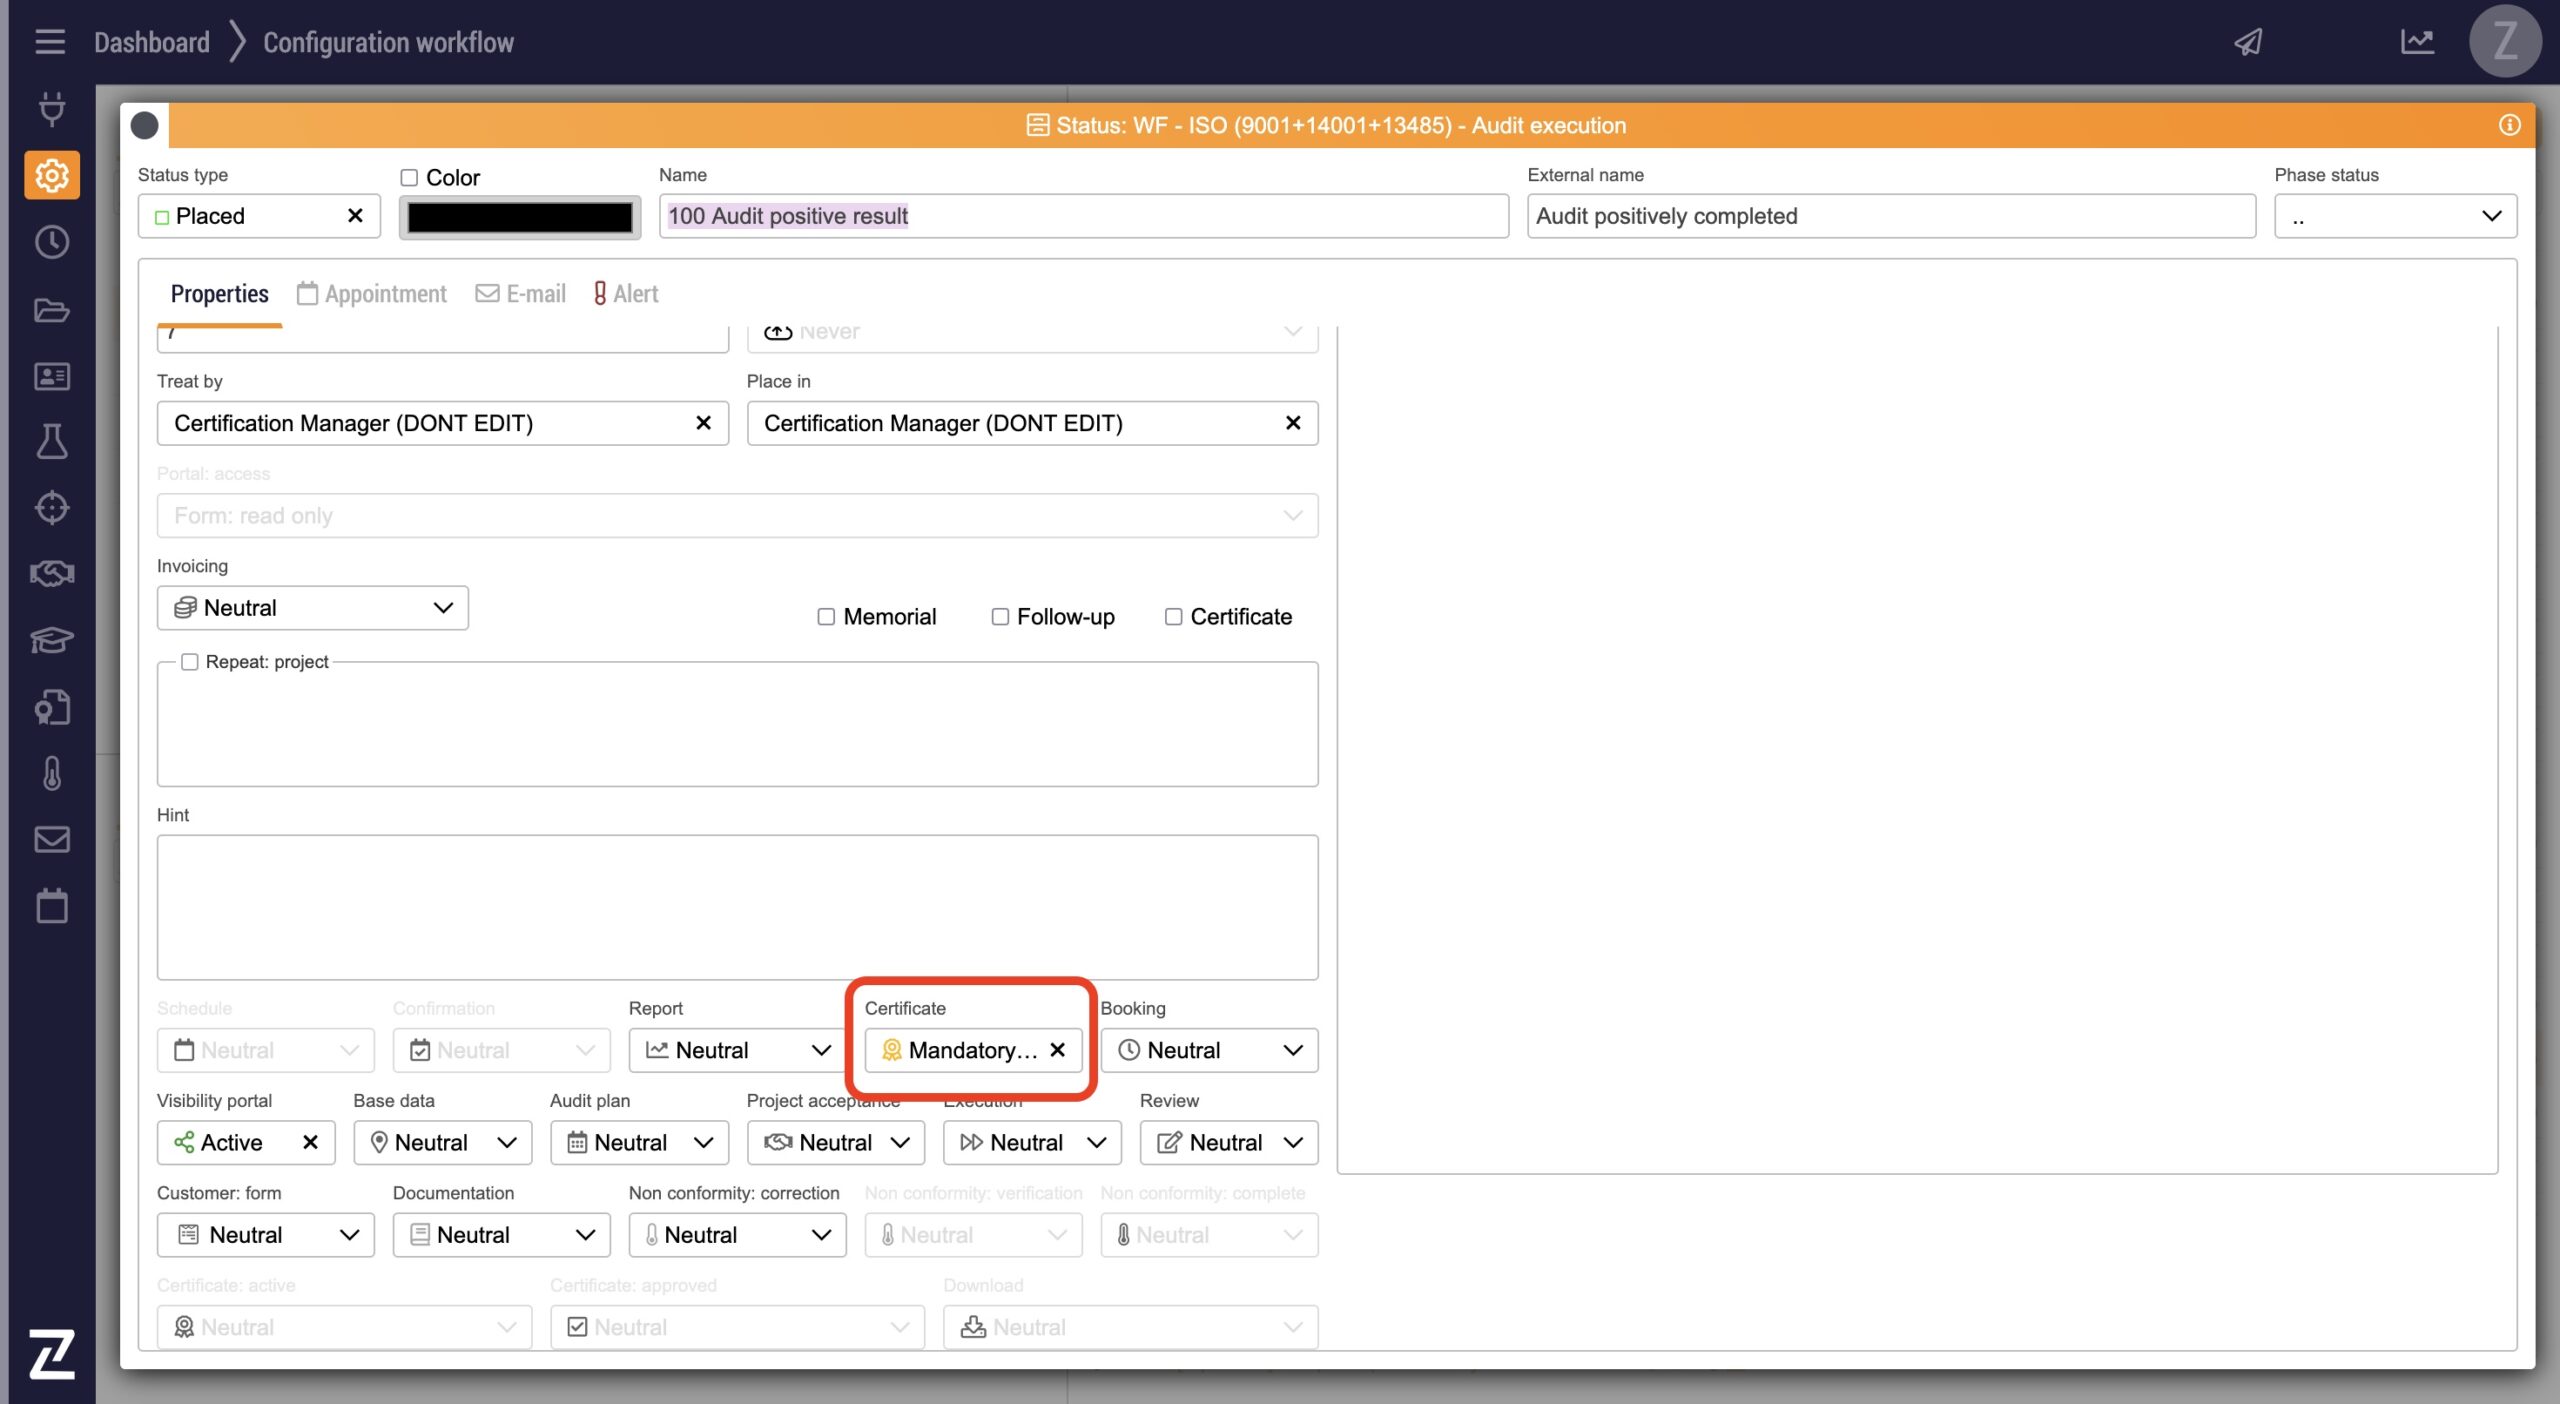Open the Phase status dropdown
Viewport: 2560px width, 1404px height.
pos(2395,216)
